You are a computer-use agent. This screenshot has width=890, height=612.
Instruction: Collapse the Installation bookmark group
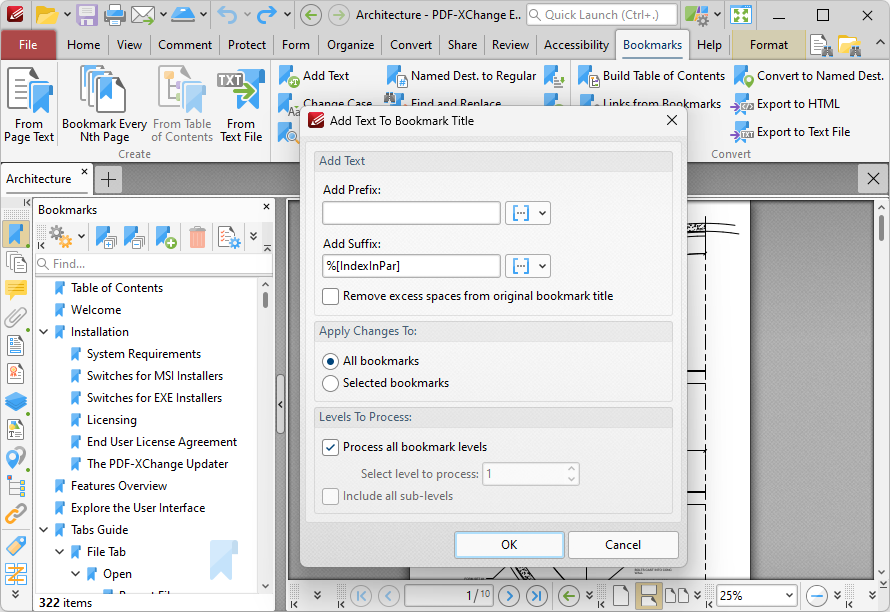tap(42, 331)
